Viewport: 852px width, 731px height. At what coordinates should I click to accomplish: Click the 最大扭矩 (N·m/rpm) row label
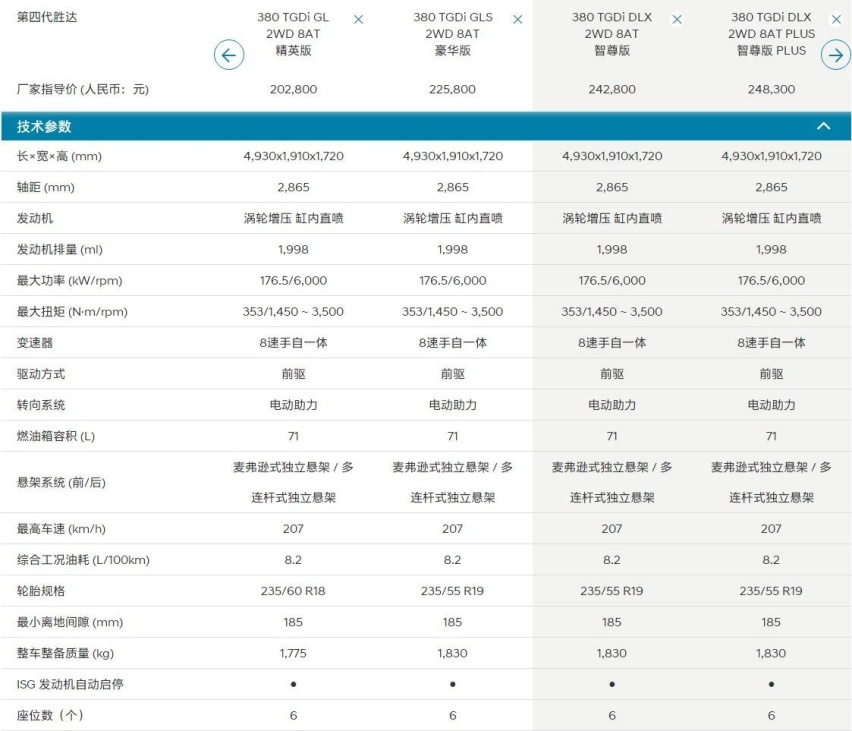click(x=72, y=311)
